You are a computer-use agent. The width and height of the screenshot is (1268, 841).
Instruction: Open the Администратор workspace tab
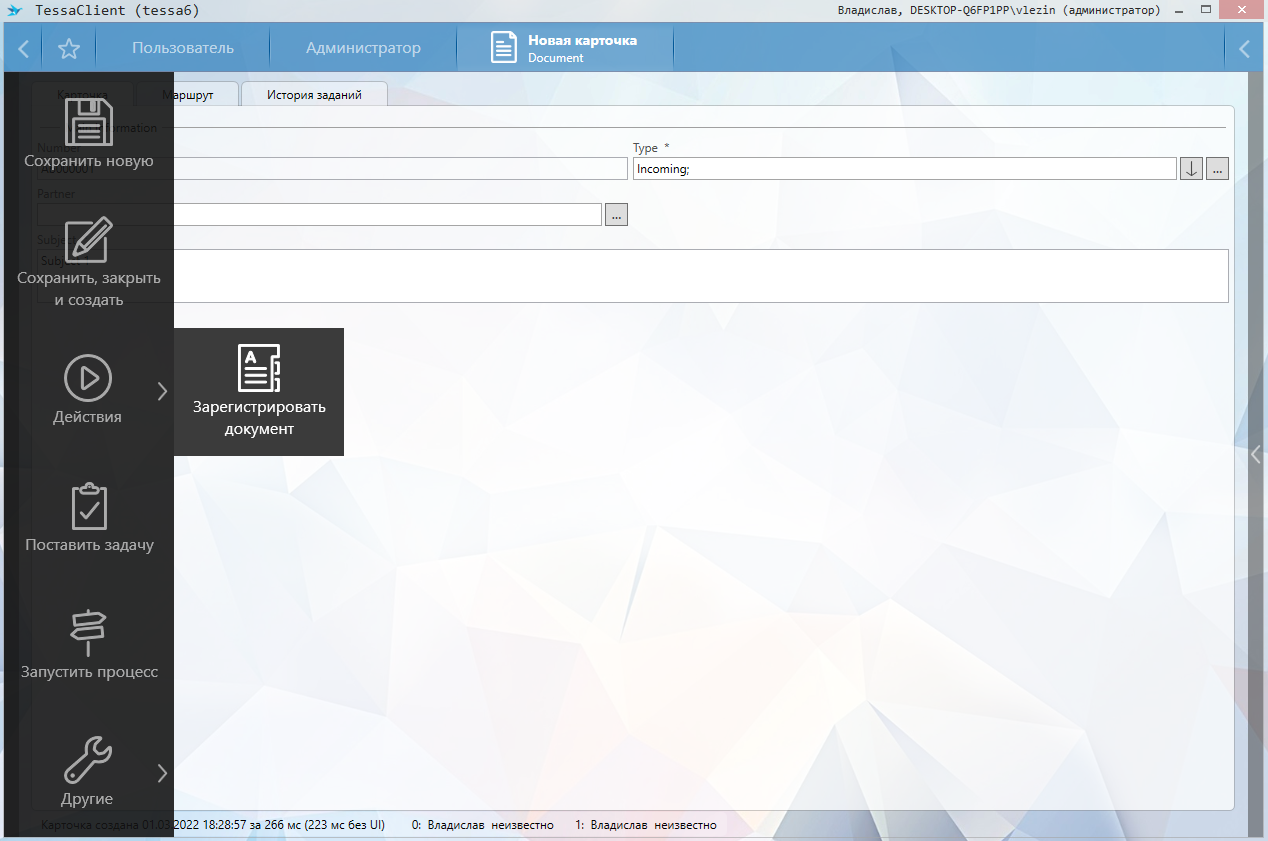tap(363, 48)
